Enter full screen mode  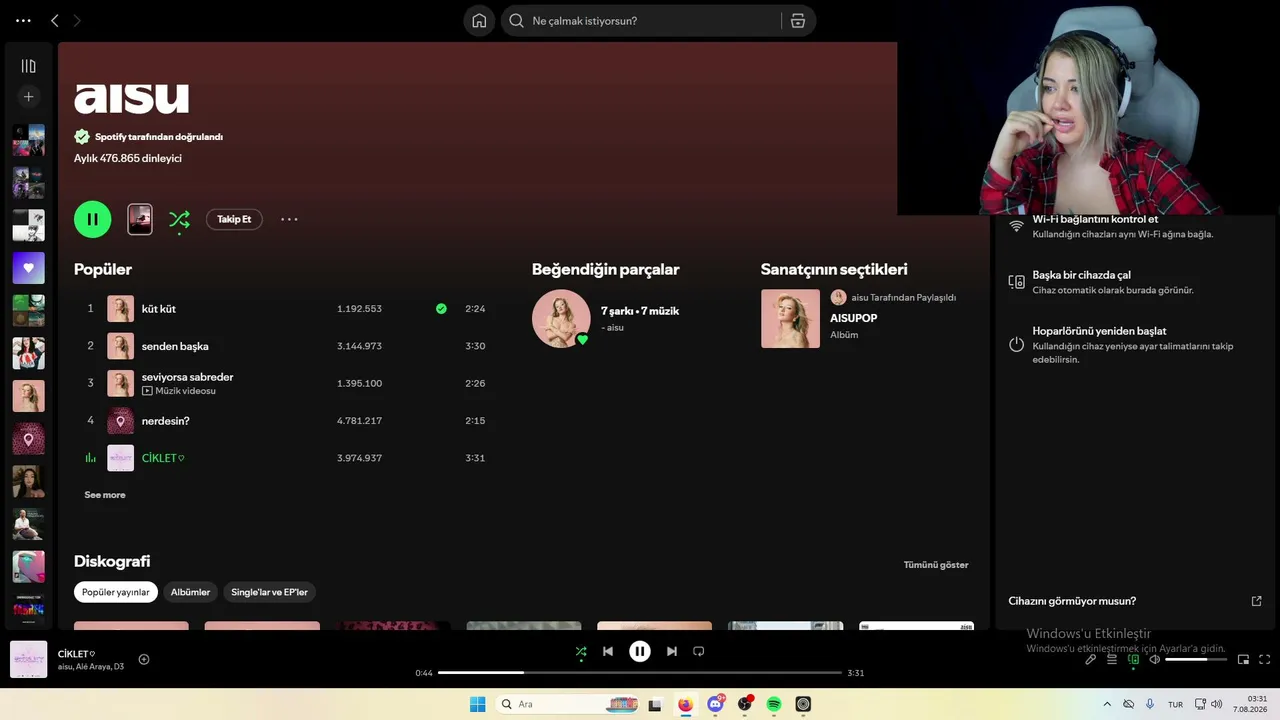pos(1265,660)
